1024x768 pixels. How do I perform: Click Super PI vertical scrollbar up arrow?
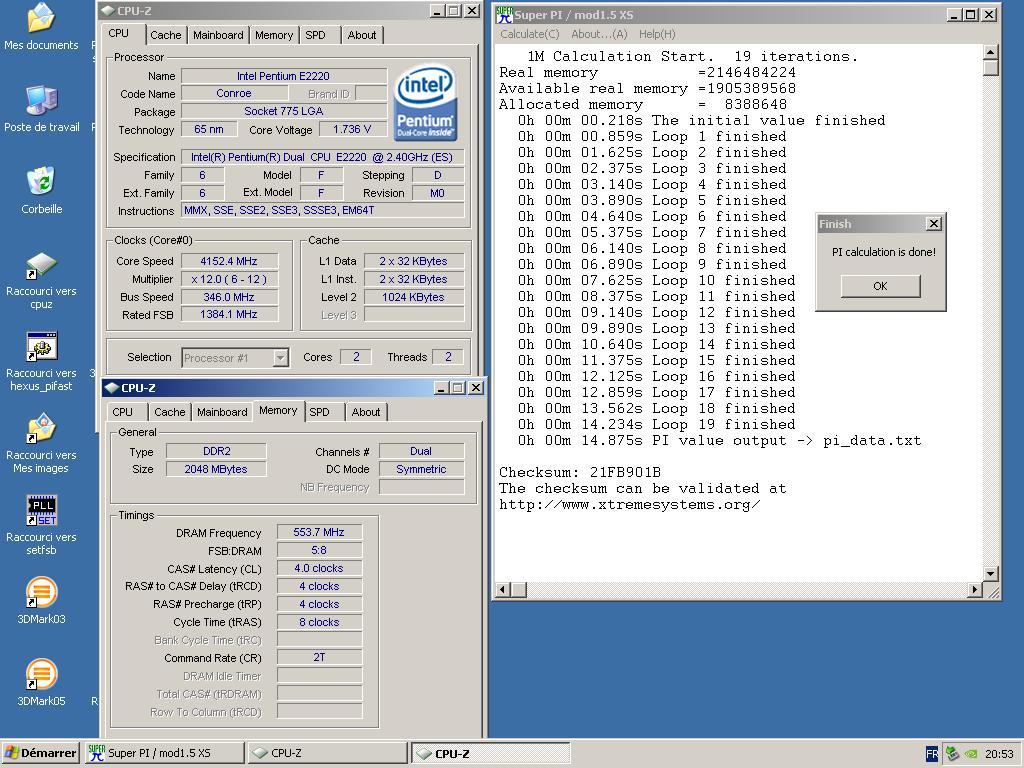[990, 52]
